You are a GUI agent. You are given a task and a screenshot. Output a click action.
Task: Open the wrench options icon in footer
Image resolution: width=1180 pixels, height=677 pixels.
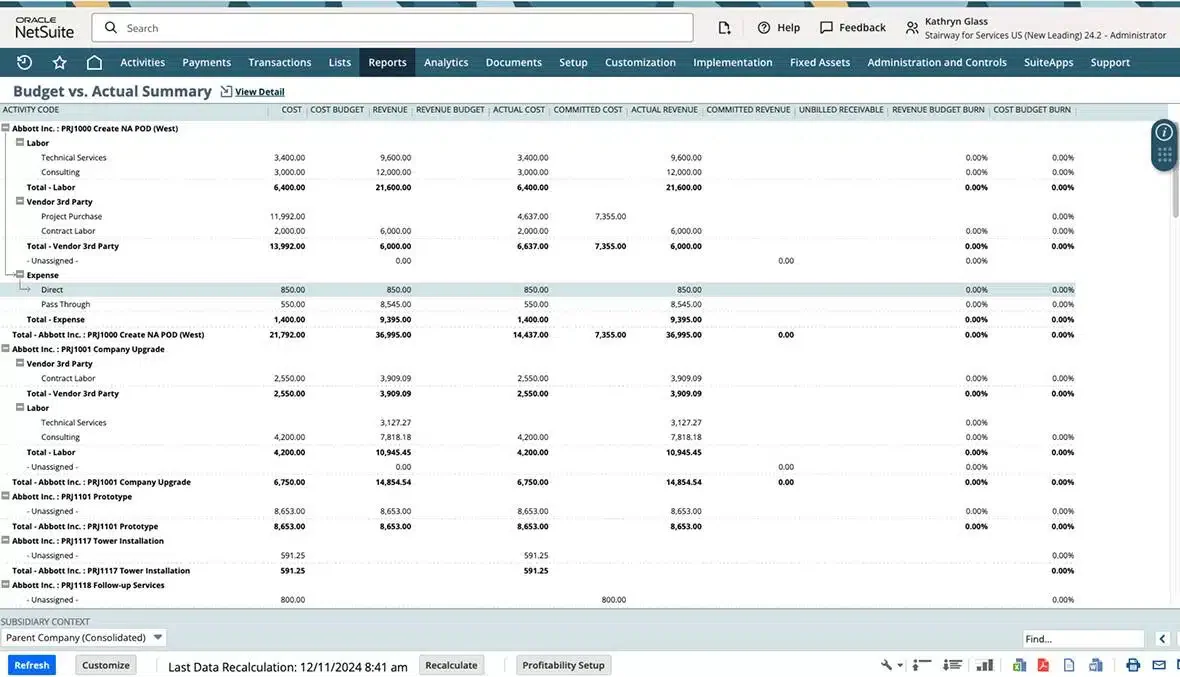point(887,665)
